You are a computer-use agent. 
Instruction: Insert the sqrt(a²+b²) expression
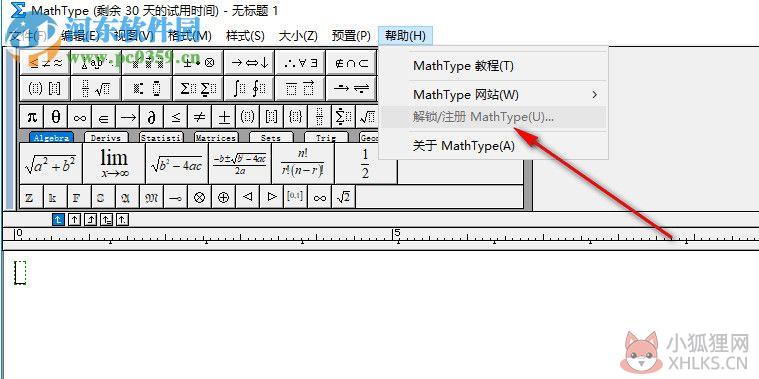pos(50,164)
